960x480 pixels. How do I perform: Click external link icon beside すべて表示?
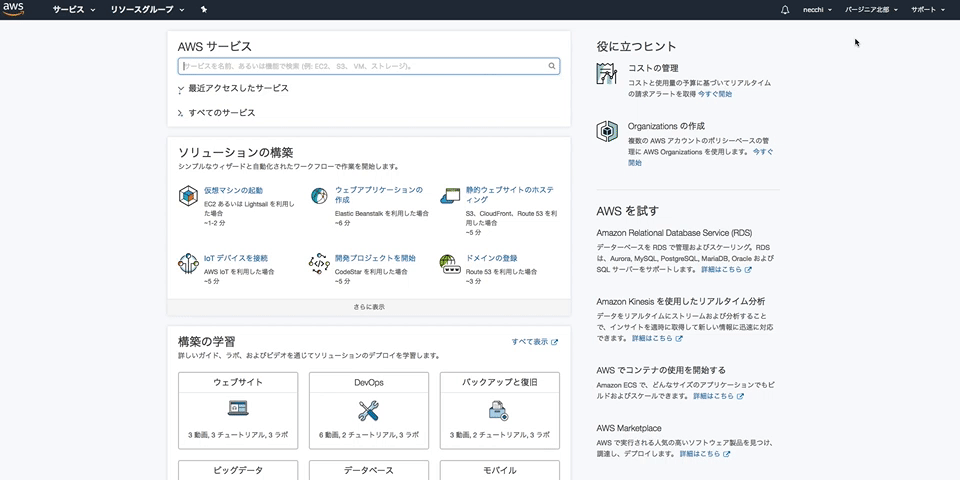point(555,342)
